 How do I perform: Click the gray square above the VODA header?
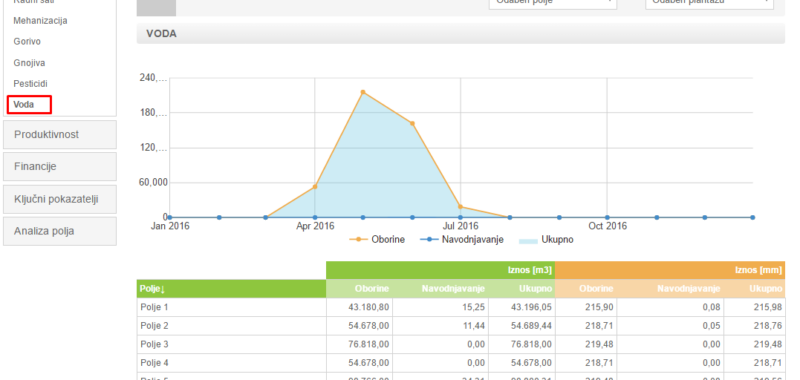pyautogui.click(x=157, y=7)
